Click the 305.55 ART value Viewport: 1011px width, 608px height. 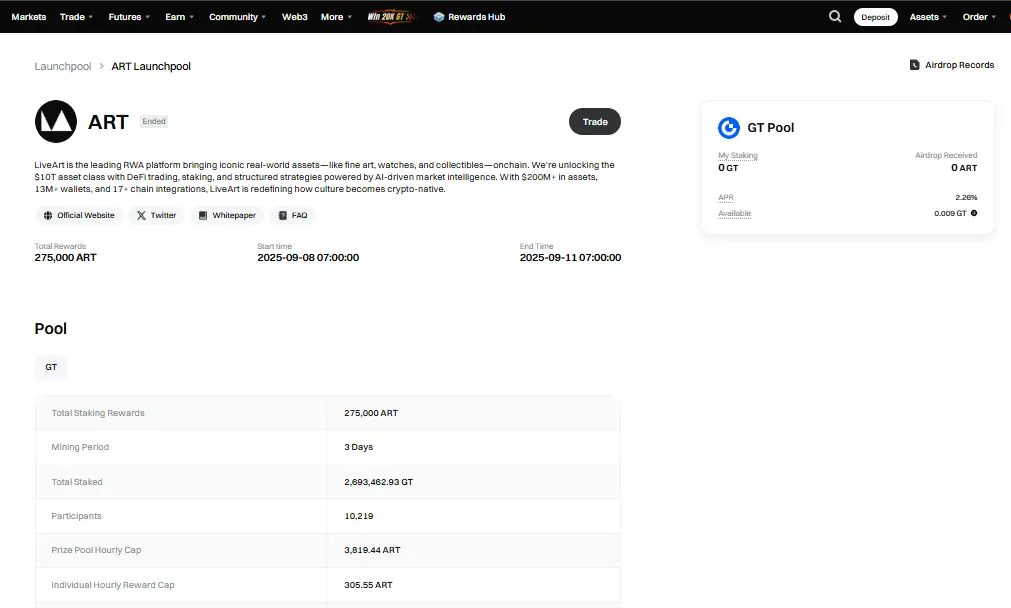pyautogui.click(x=368, y=585)
